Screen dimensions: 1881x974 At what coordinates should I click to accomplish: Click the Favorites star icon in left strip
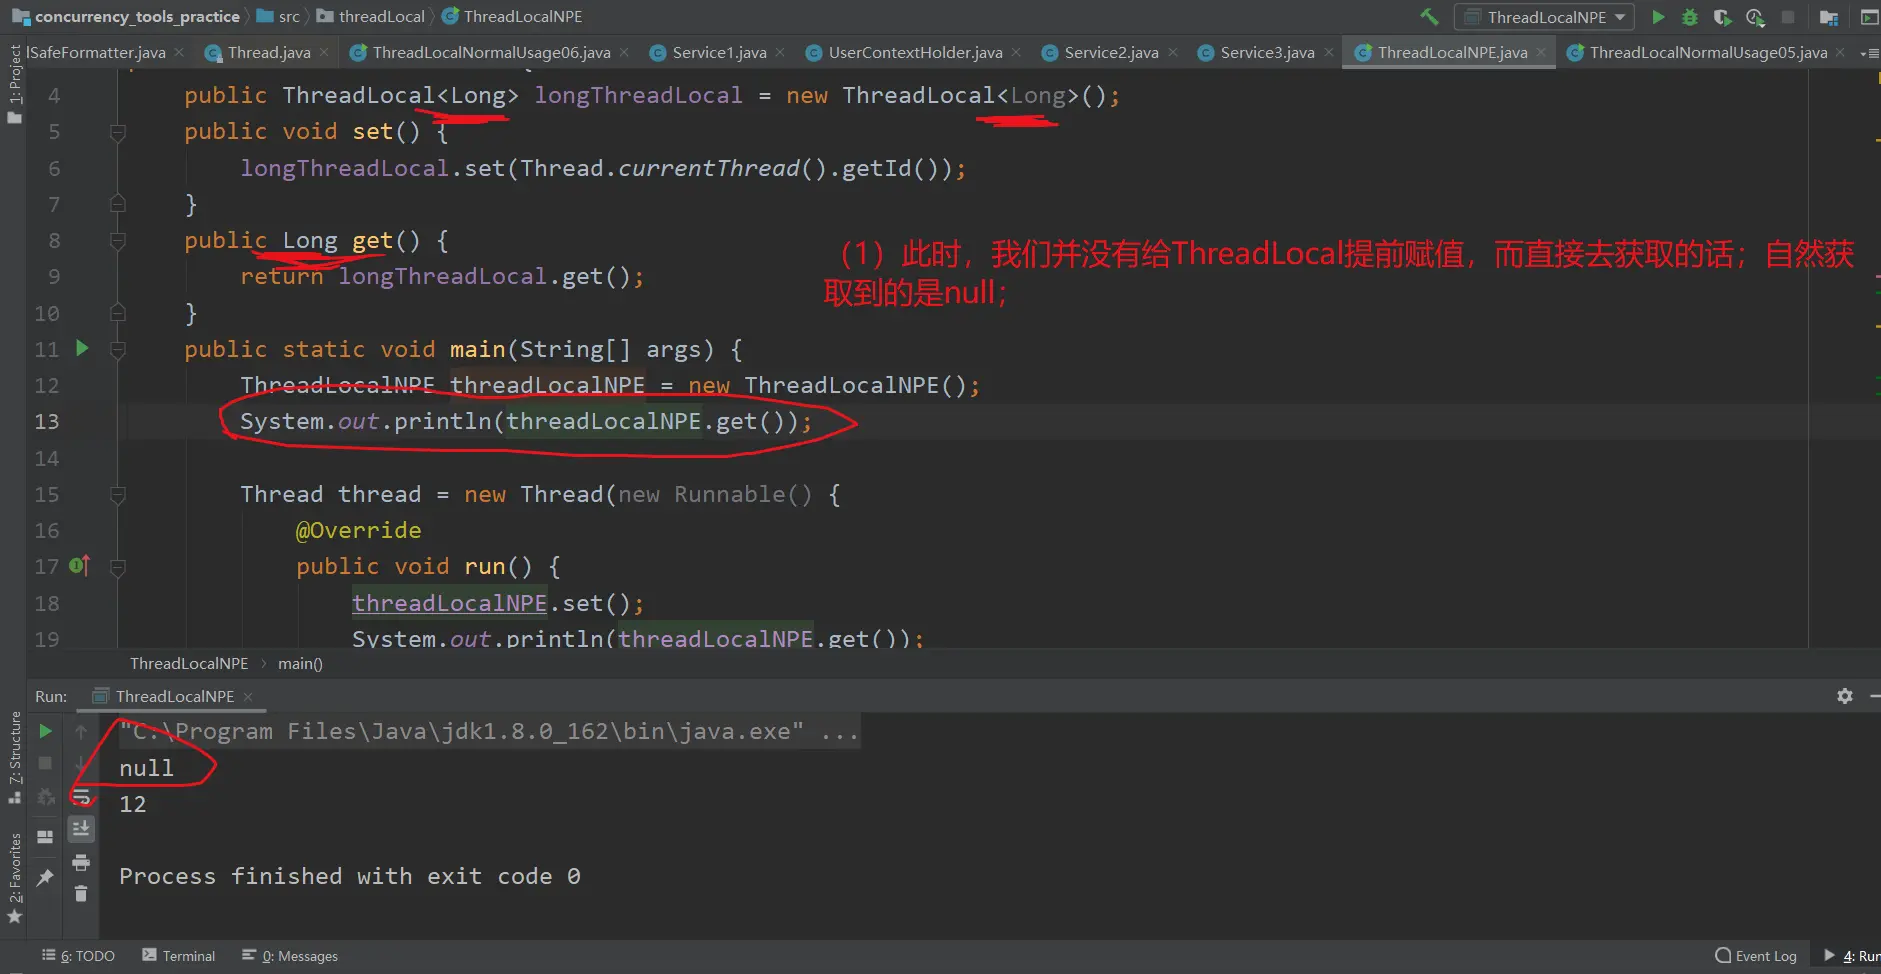(x=14, y=917)
